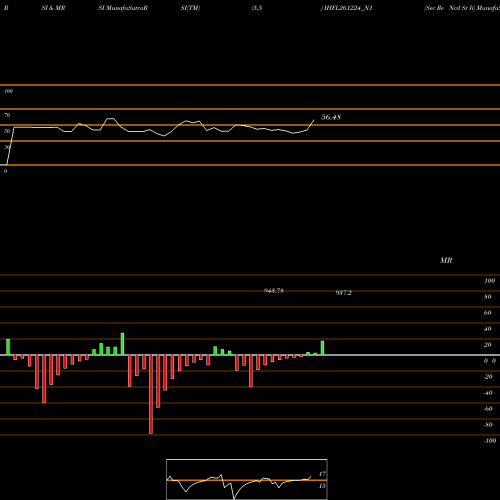Click the 80 label on MR axis
This screenshot has height=500, width=500.
pyautogui.click(x=488, y=297)
